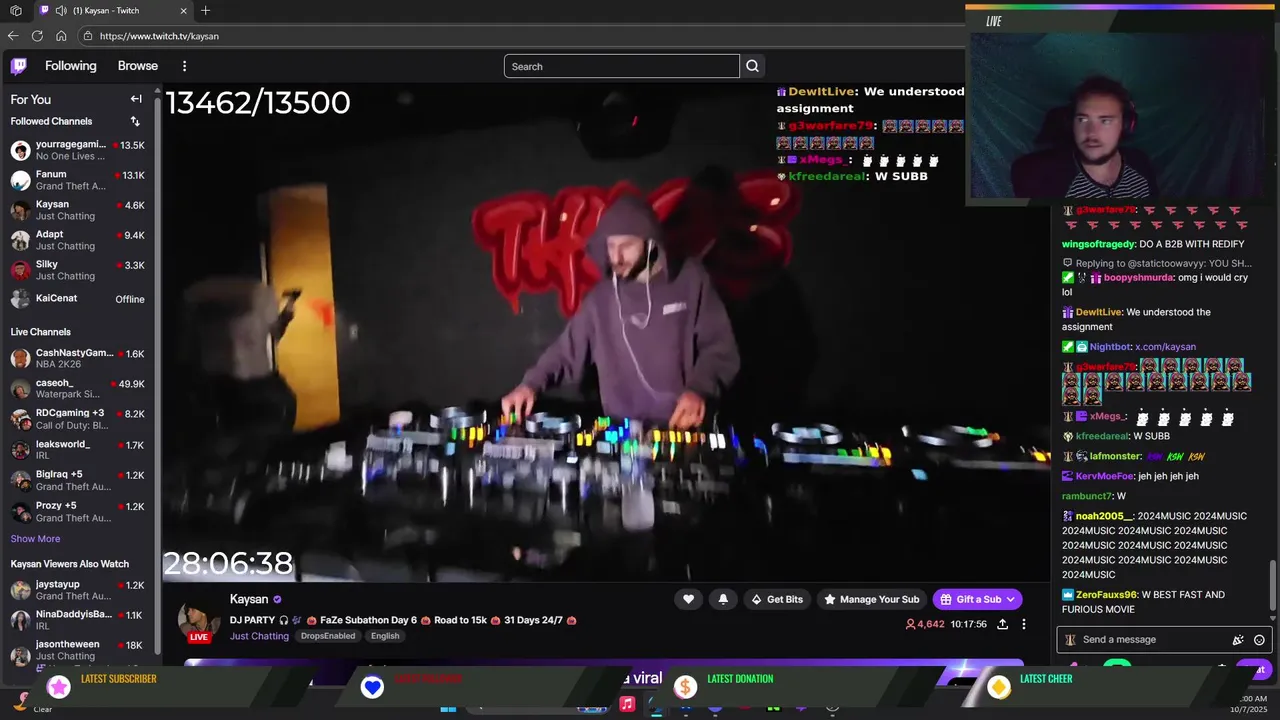1280x720 pixels.
Task: Select the caseoh_ avatar in sidebar
Action: click(20, 389)
